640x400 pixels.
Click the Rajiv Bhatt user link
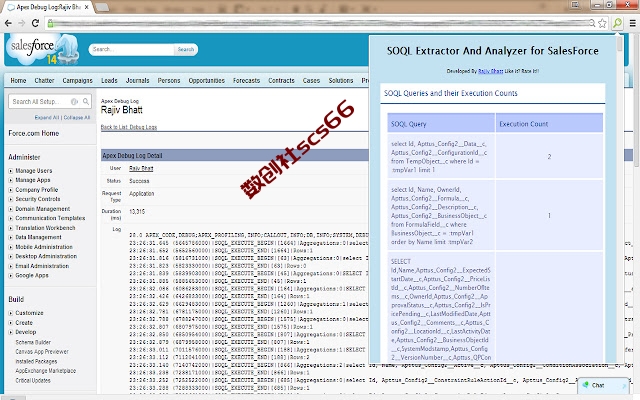141,168
